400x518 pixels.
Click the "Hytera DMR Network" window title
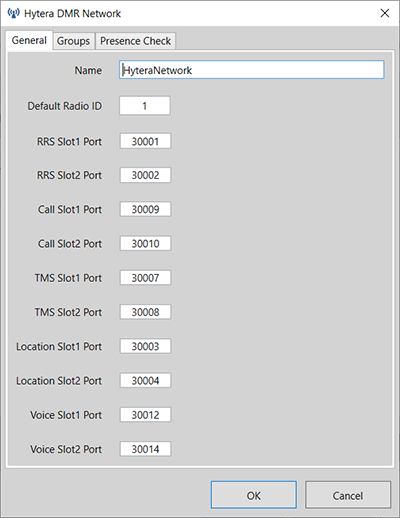(x=72, y=14)
